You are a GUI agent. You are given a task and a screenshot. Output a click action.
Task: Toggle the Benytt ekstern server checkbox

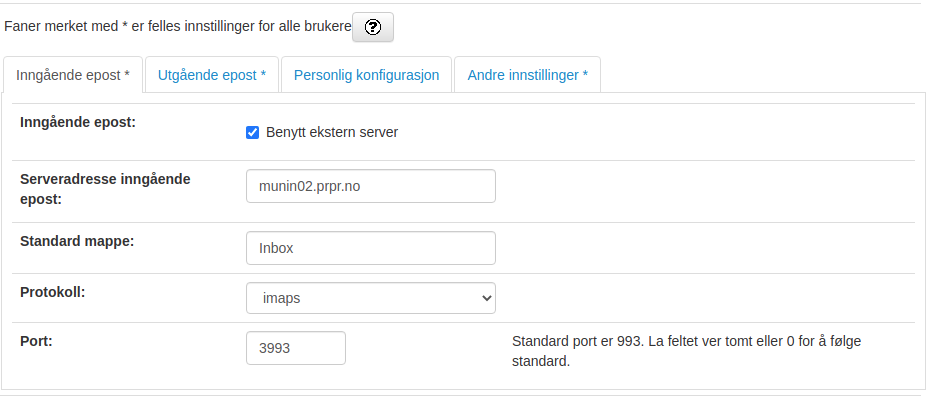(253, 132)
